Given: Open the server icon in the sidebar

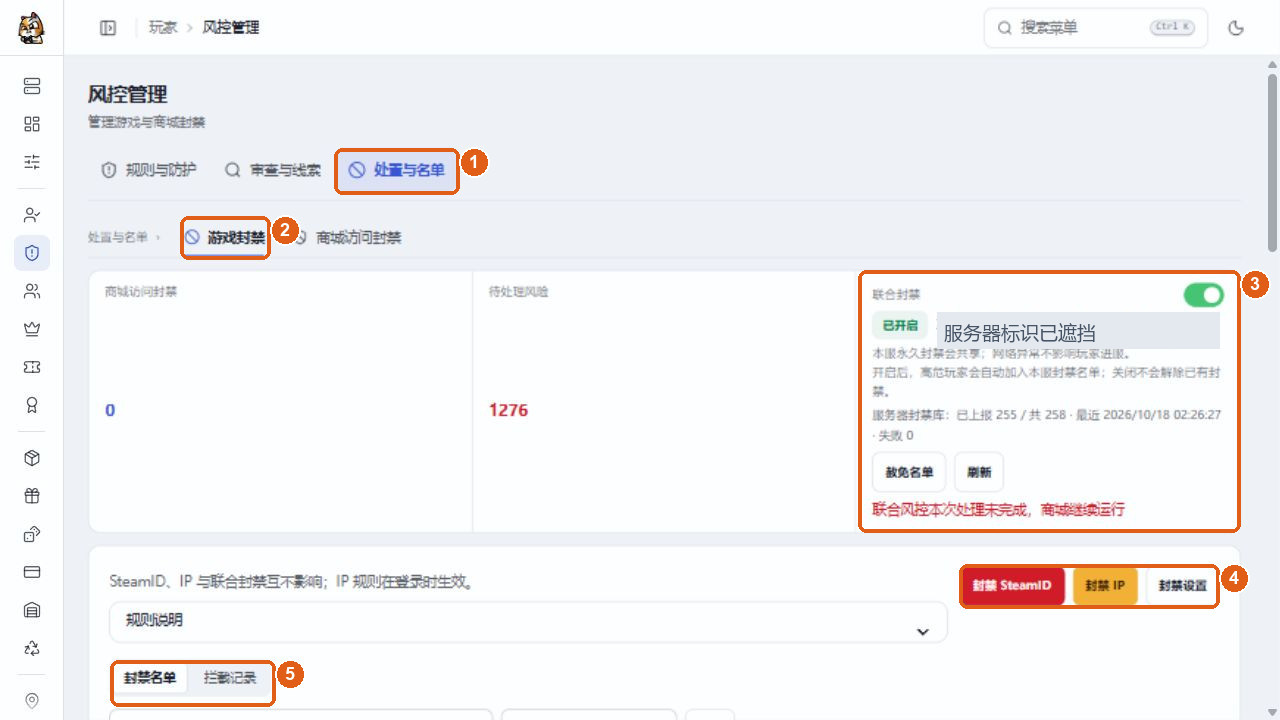Looking at the screenshot, I should point(32,86).
